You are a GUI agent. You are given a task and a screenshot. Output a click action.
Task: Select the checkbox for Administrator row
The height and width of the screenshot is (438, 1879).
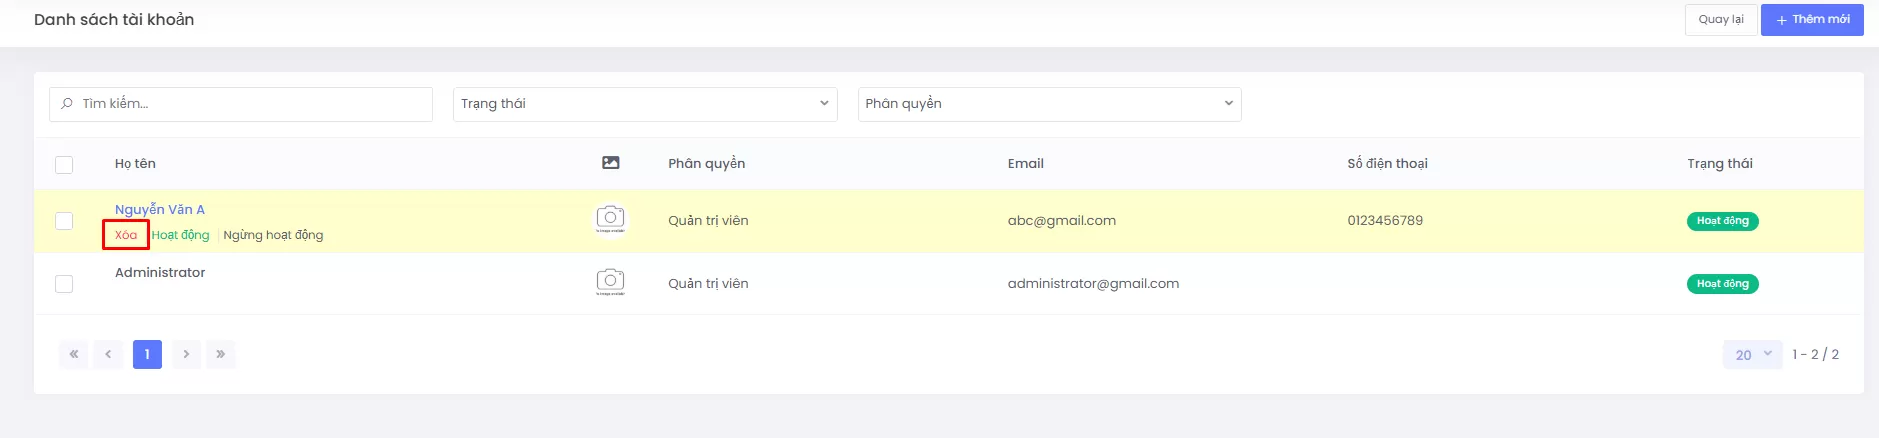(64, 284)
